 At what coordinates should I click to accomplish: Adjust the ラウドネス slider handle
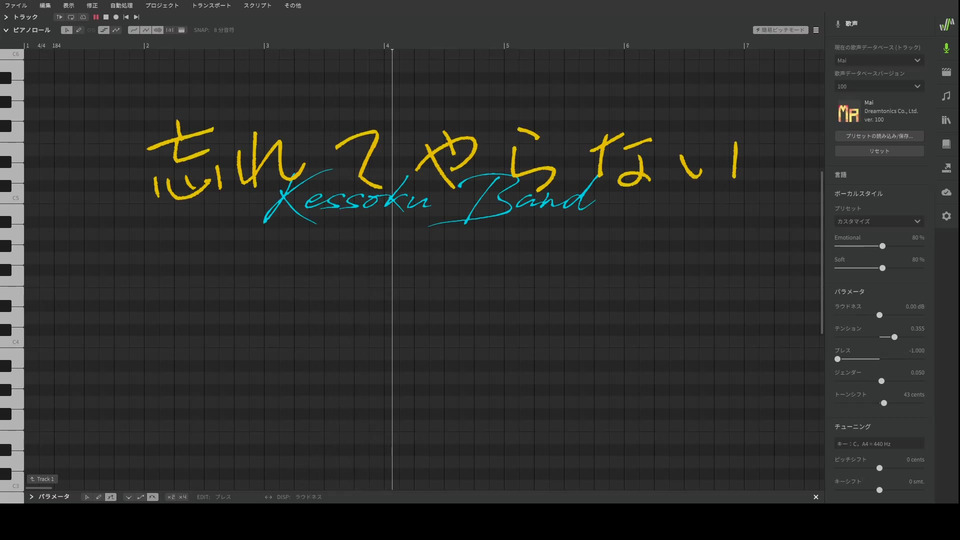pyautogui.click(x=879, y=315)
